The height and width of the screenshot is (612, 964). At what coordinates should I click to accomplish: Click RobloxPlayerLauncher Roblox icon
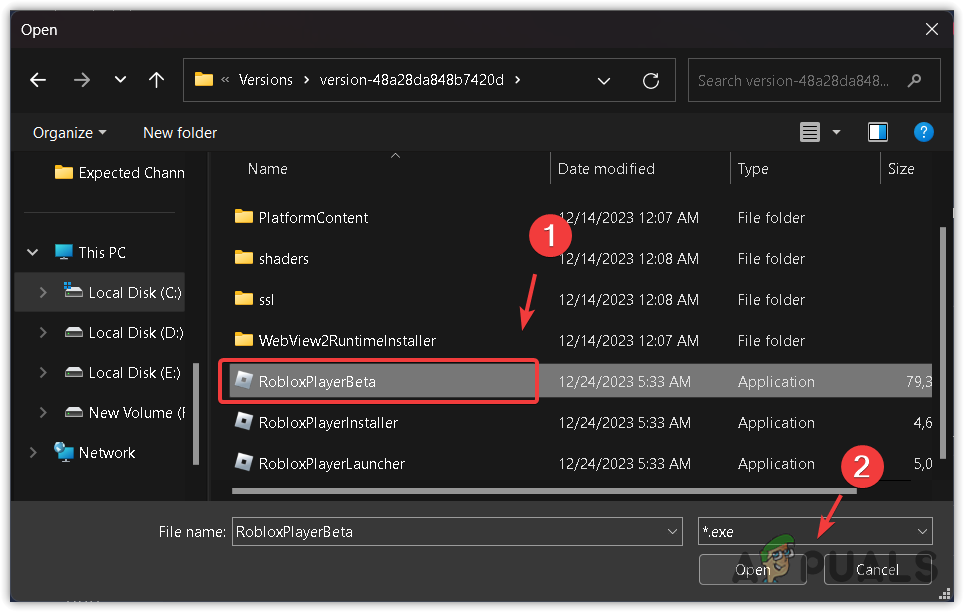(243, 463)
